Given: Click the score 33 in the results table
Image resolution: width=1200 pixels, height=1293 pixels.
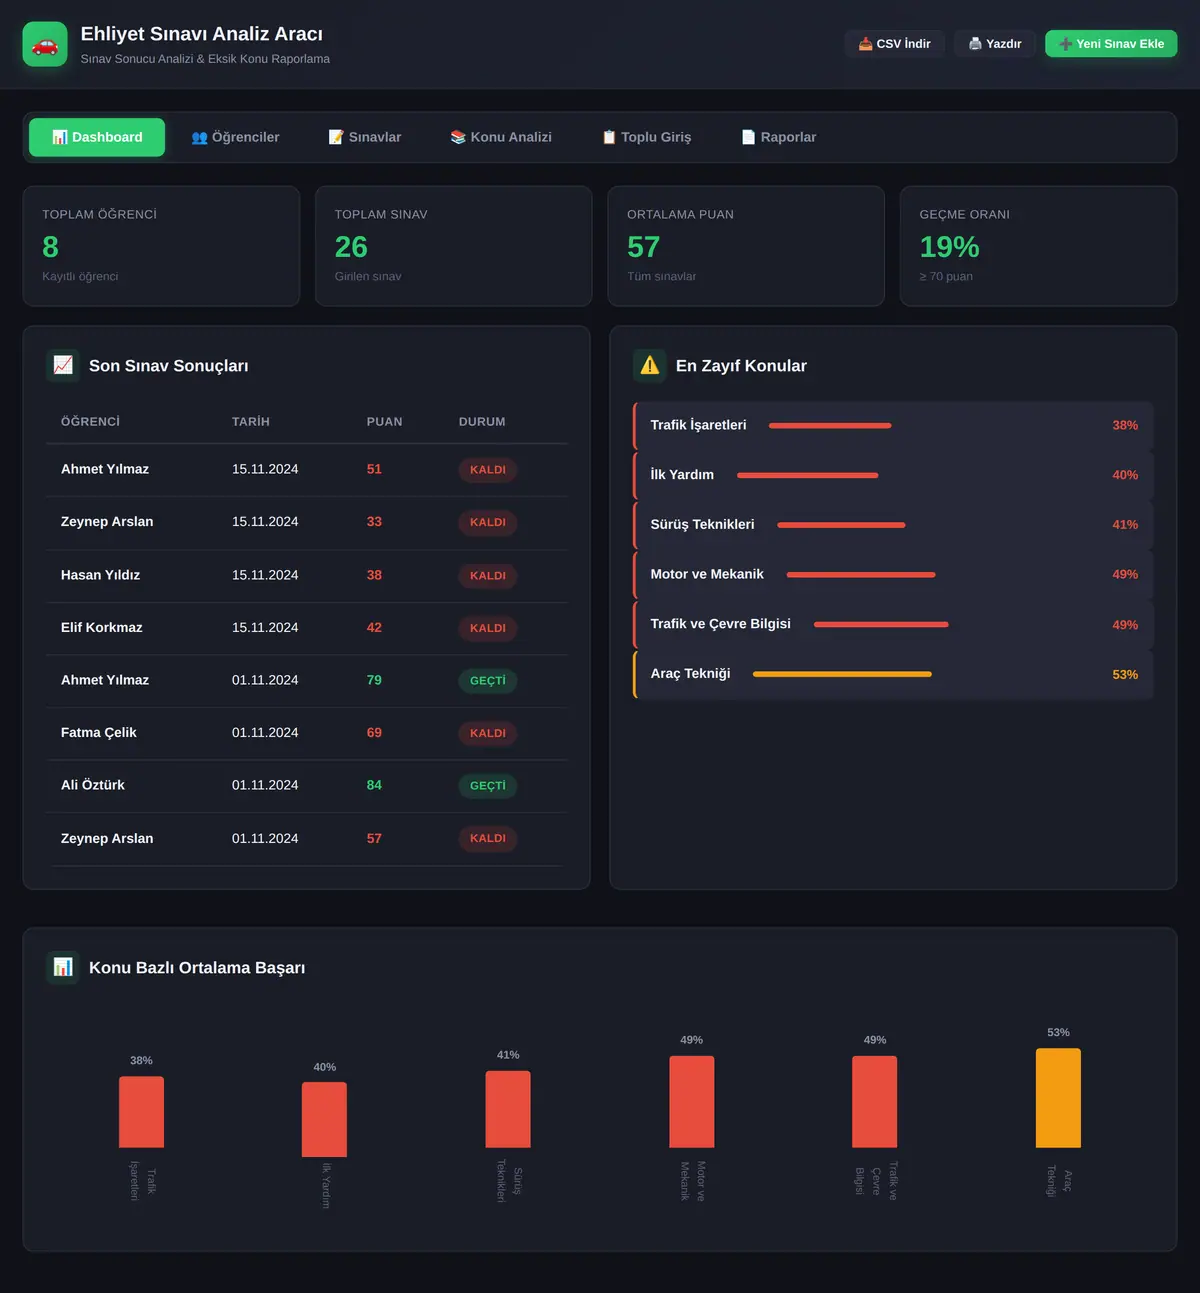Looking at the screenshot, I should pyautogui.click(x=374, y=522).
